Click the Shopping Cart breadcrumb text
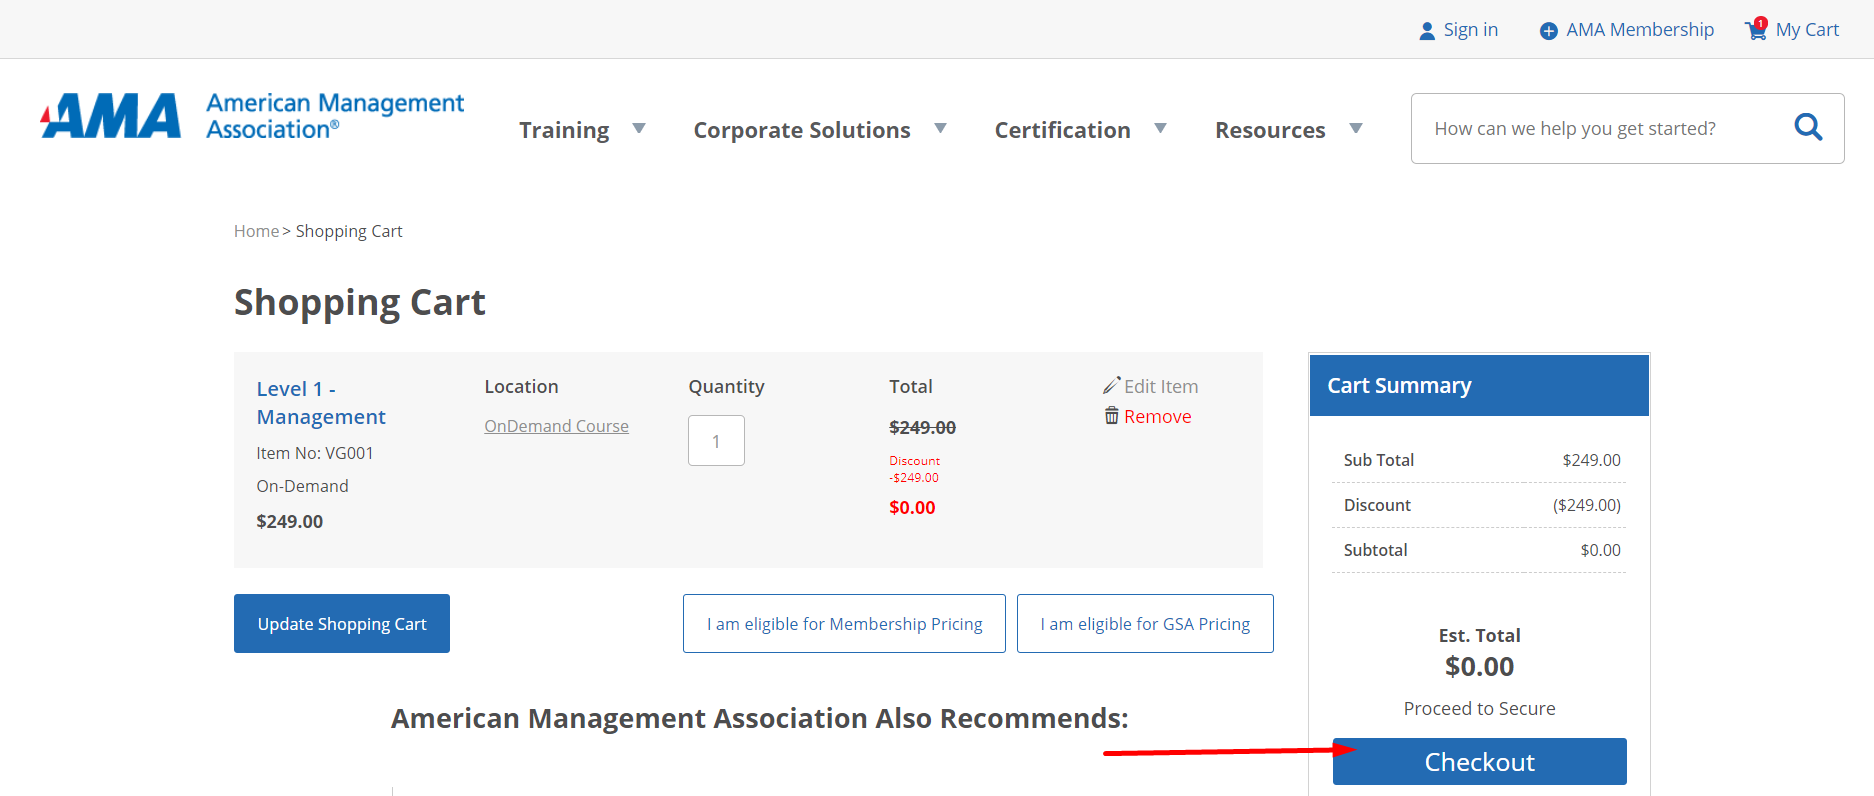 click(x=349, y=231)
